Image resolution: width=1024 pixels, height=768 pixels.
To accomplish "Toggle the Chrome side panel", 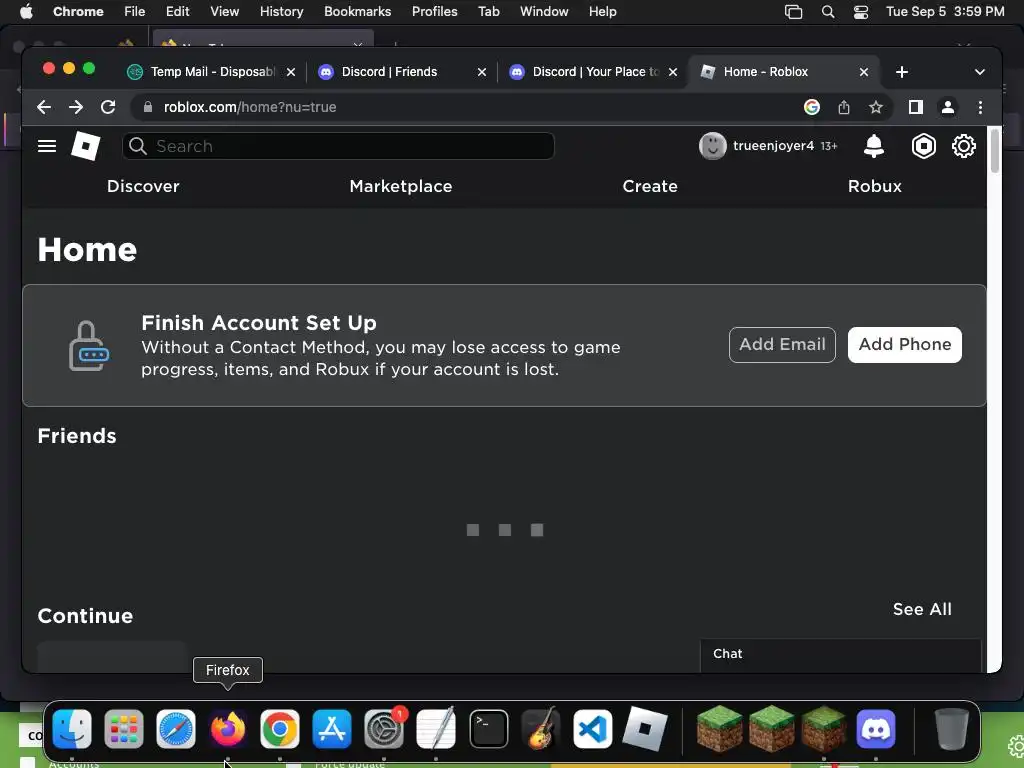I will 916,107.
